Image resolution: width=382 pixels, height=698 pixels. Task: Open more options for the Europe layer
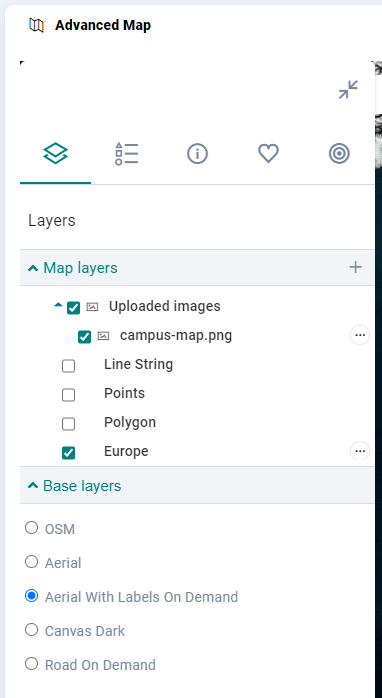click(x=360, y=451)
